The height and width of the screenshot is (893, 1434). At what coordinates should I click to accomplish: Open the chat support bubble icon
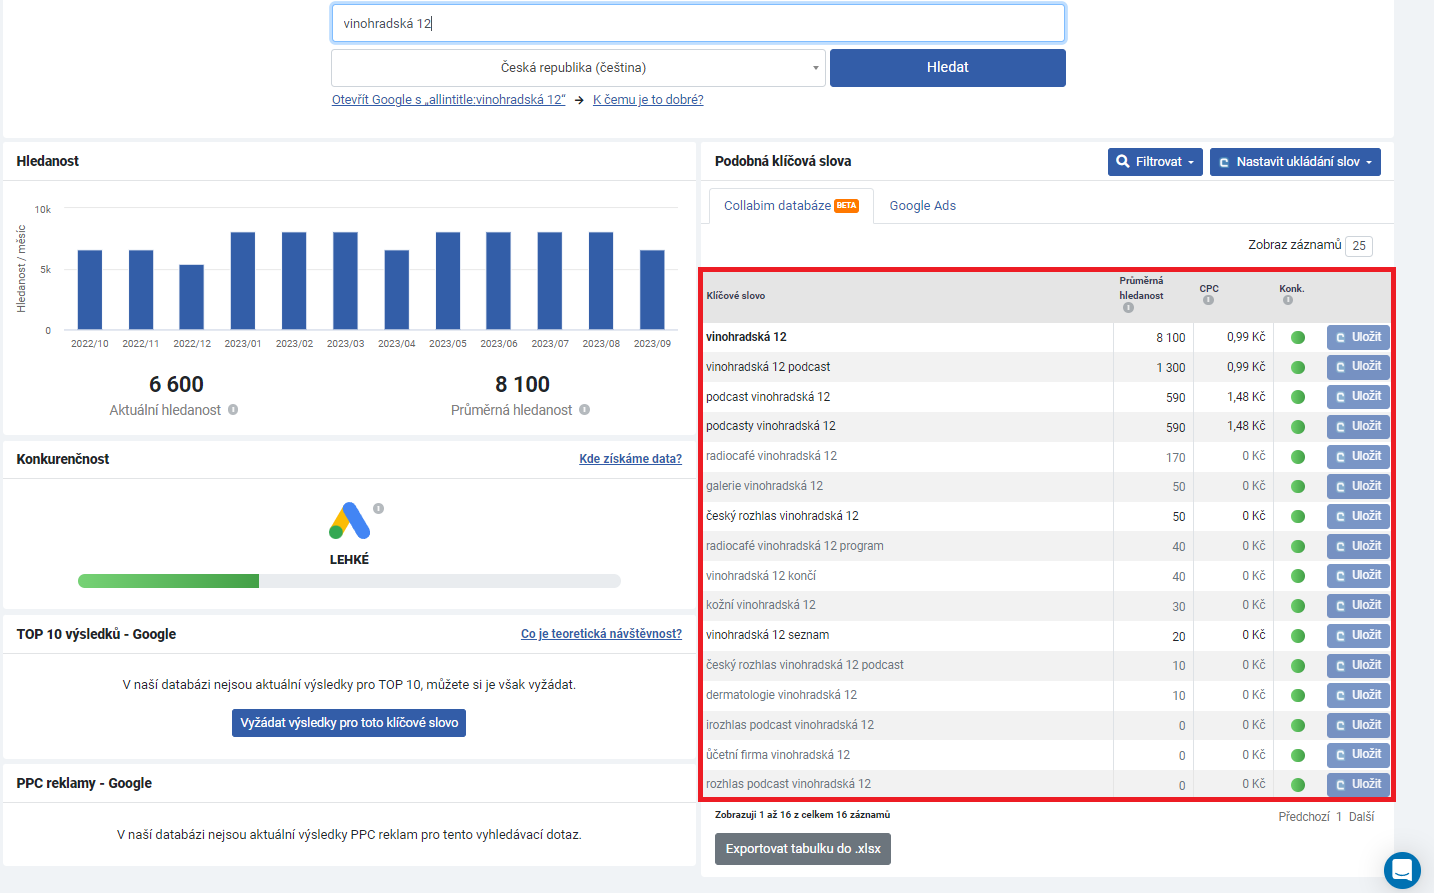[x=1402, y=870]
